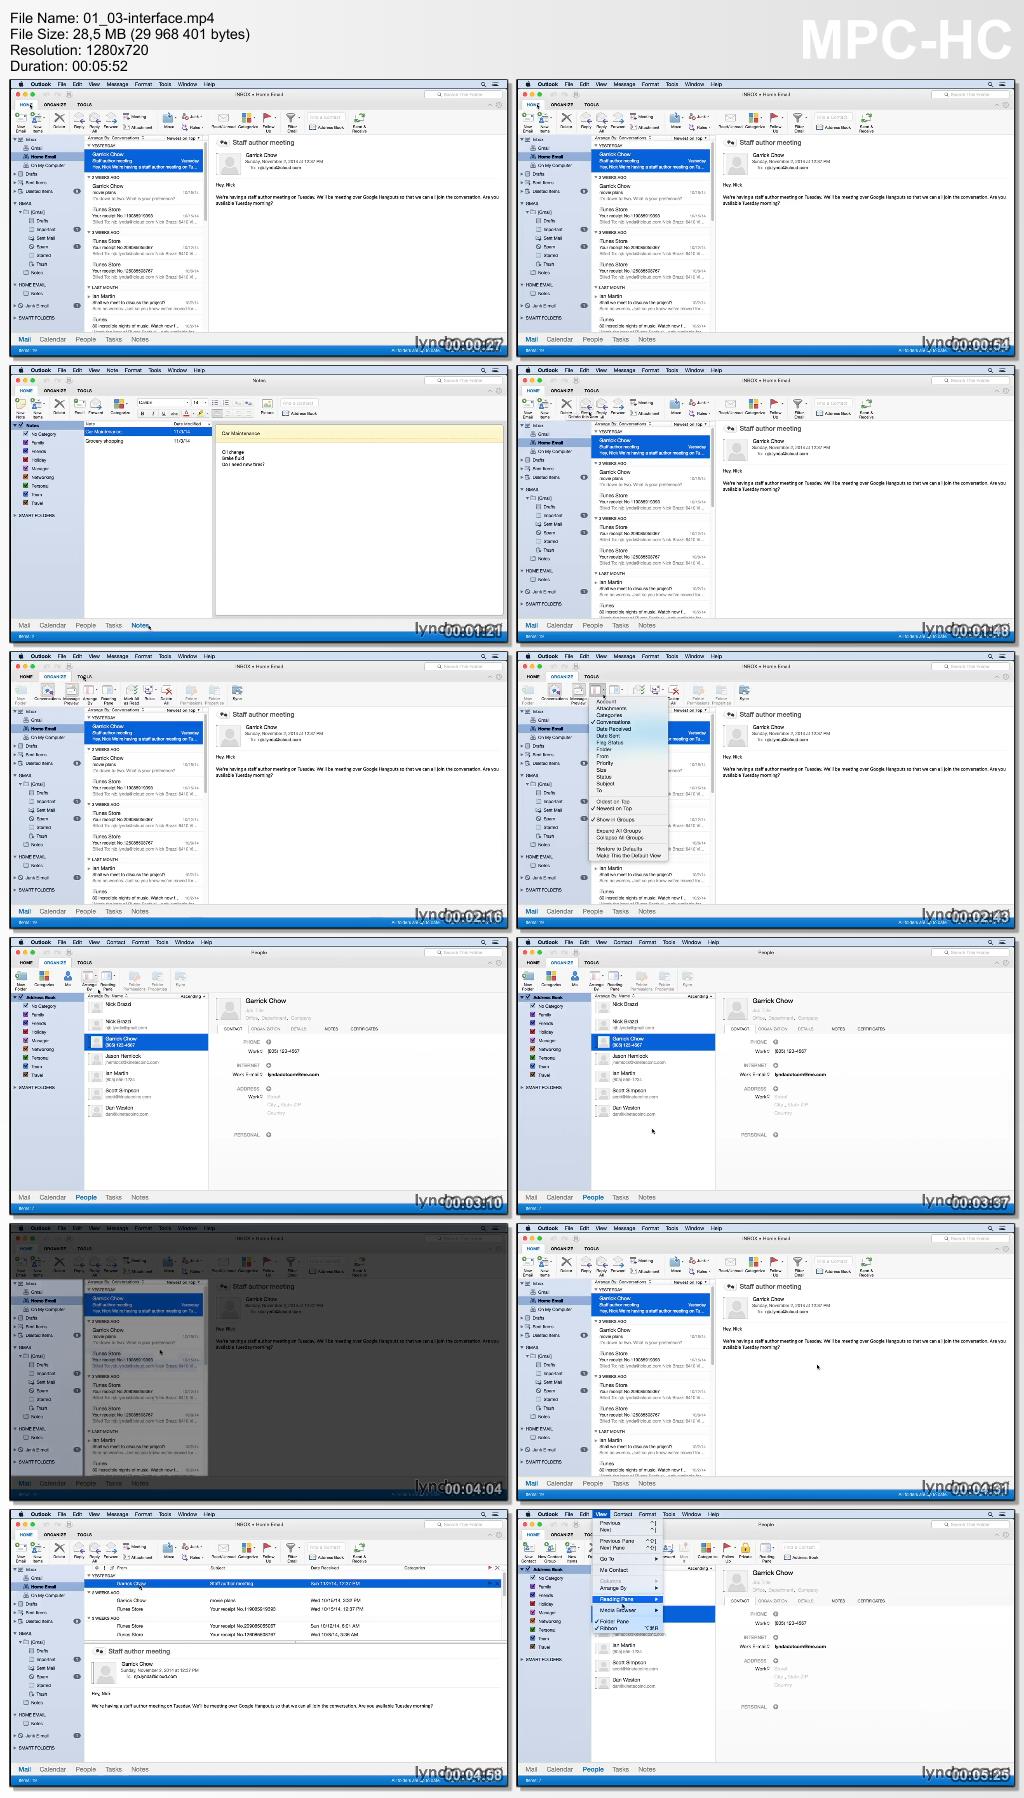Open Go To submenu in 00:05:25 View menu

pyautogui.click(x=627, y=1558)
